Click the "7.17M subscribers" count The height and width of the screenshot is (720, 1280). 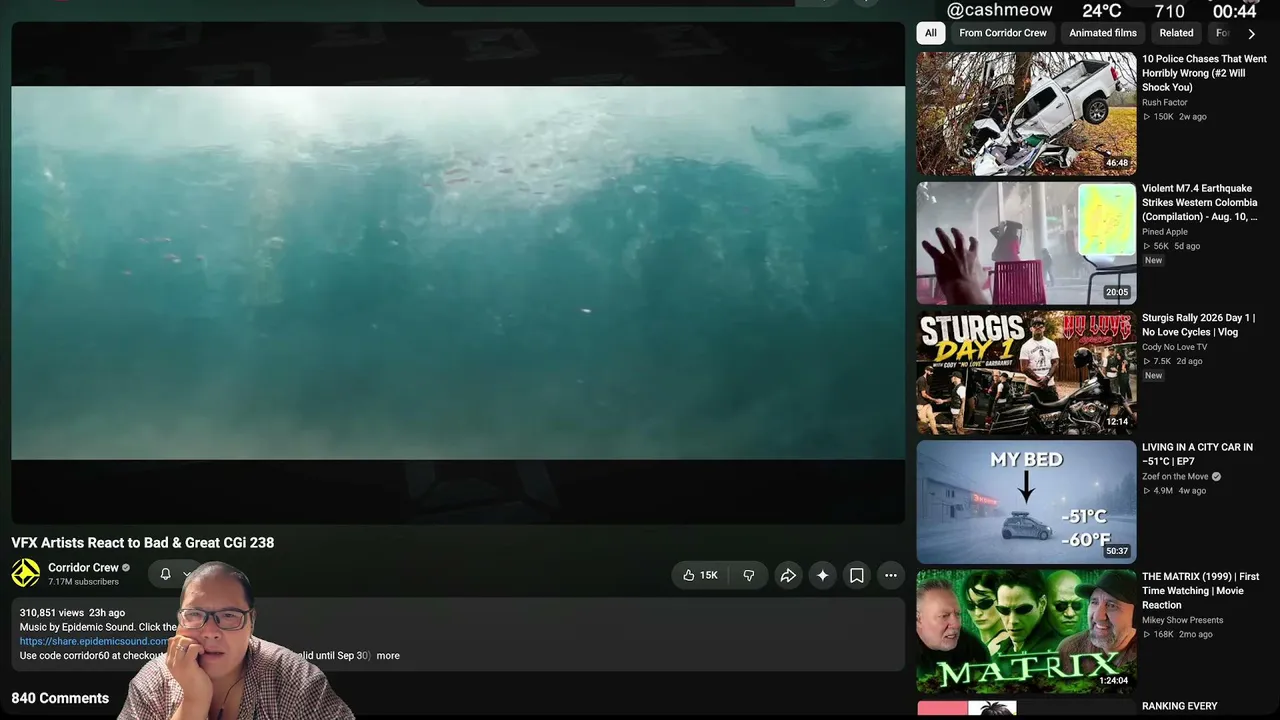(x=83, y=582)
